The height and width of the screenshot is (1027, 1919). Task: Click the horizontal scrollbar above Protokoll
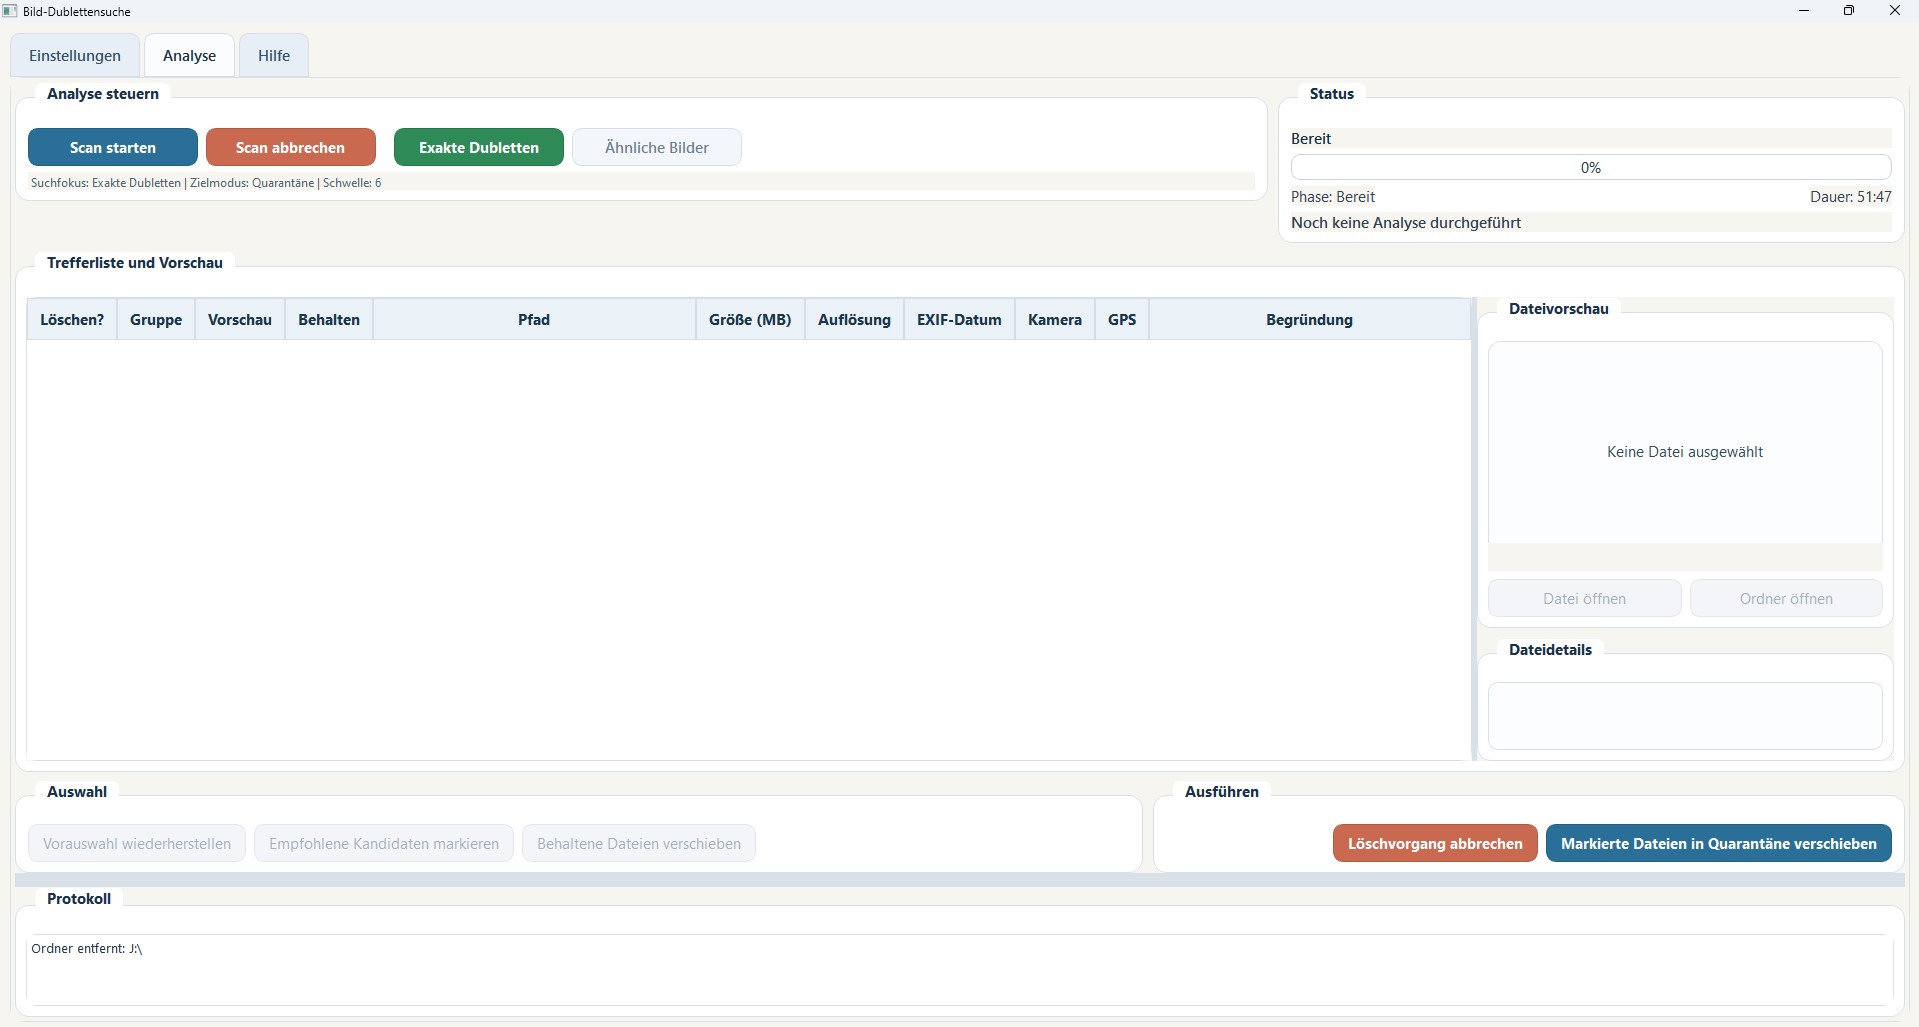(958, 880)
